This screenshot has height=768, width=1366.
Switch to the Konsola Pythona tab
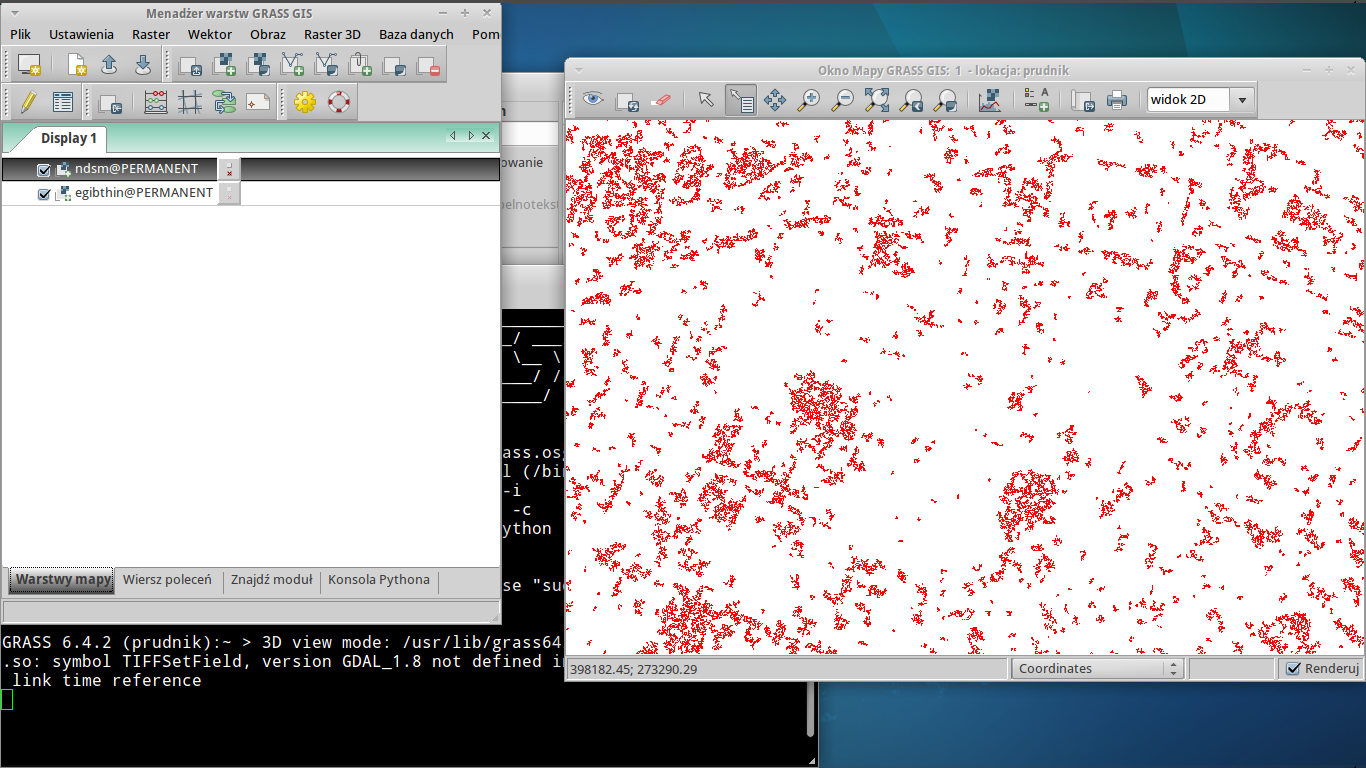pos(379,580)
